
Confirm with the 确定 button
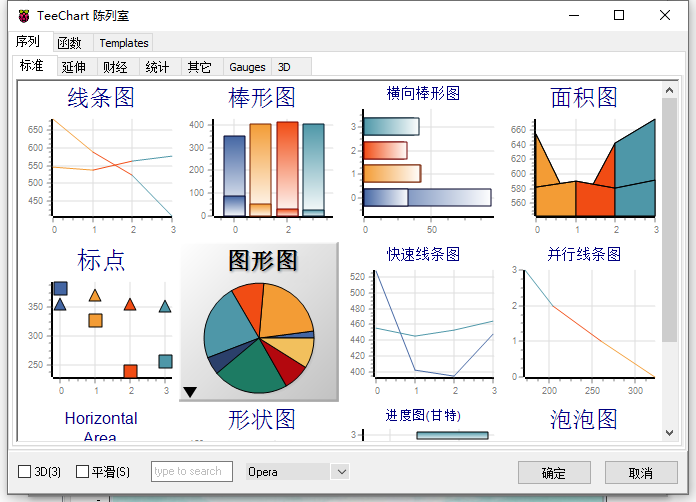(554, 473)
